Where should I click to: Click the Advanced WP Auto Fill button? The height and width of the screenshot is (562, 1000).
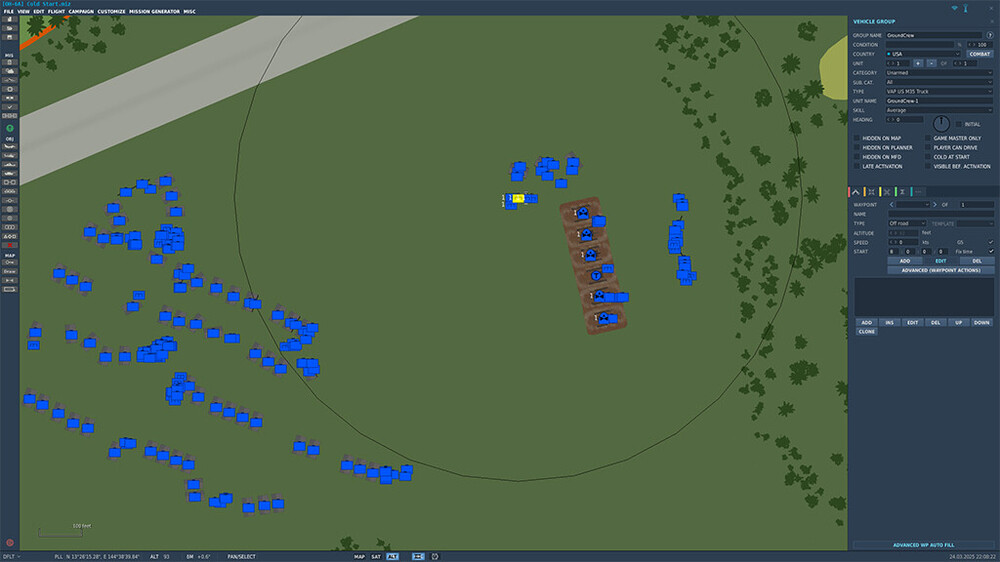pyautogui.click(x=923, y=545)
